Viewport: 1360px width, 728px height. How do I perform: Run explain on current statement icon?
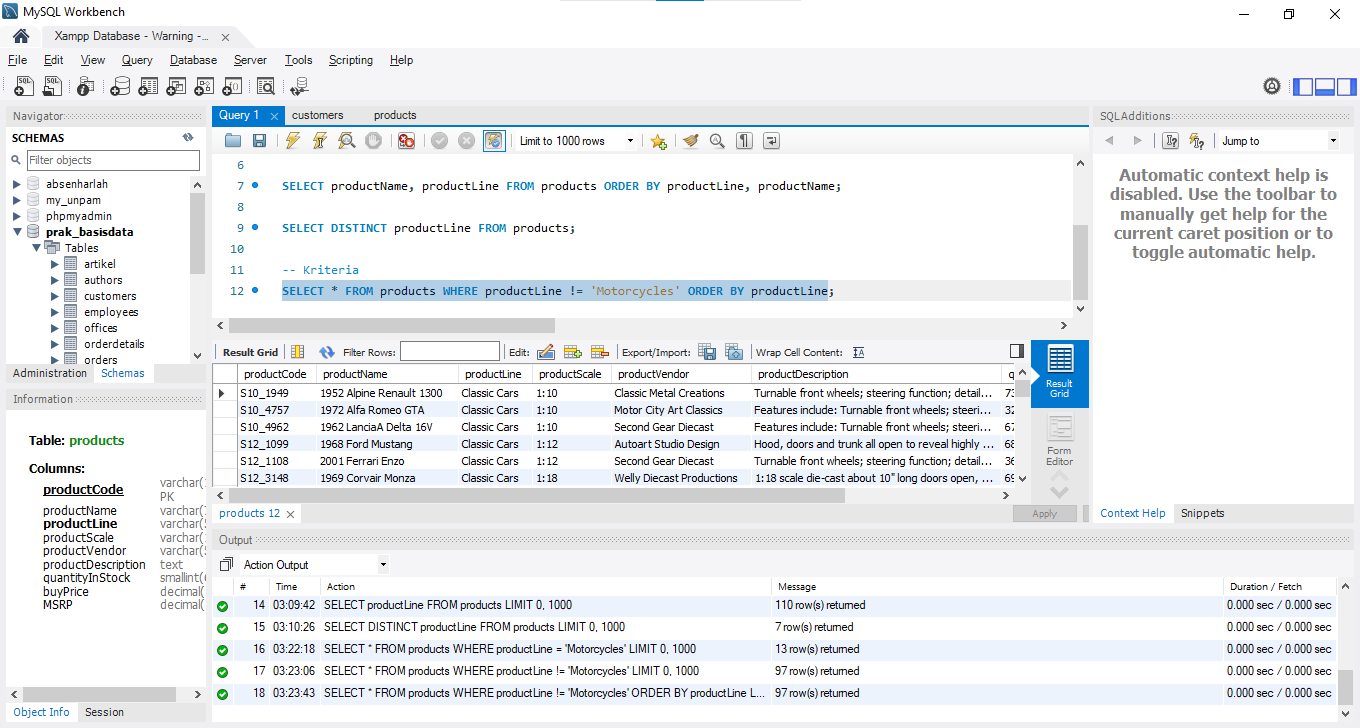pyautogui.click(x=346, y=141)
